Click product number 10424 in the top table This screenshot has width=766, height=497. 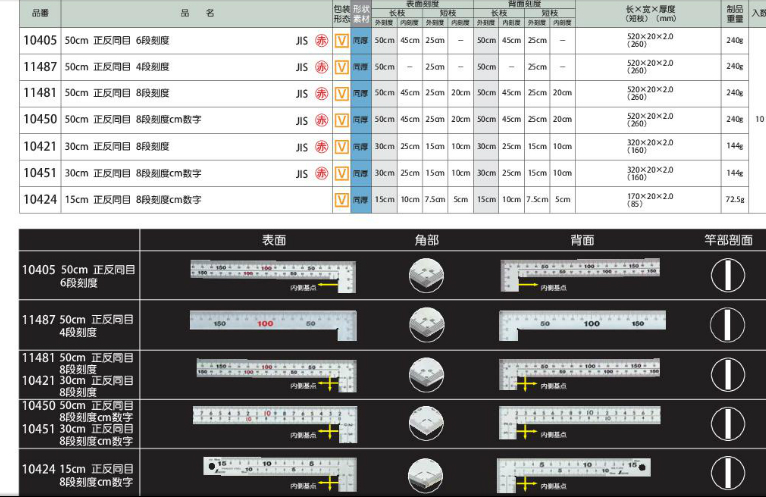[40, 199]
